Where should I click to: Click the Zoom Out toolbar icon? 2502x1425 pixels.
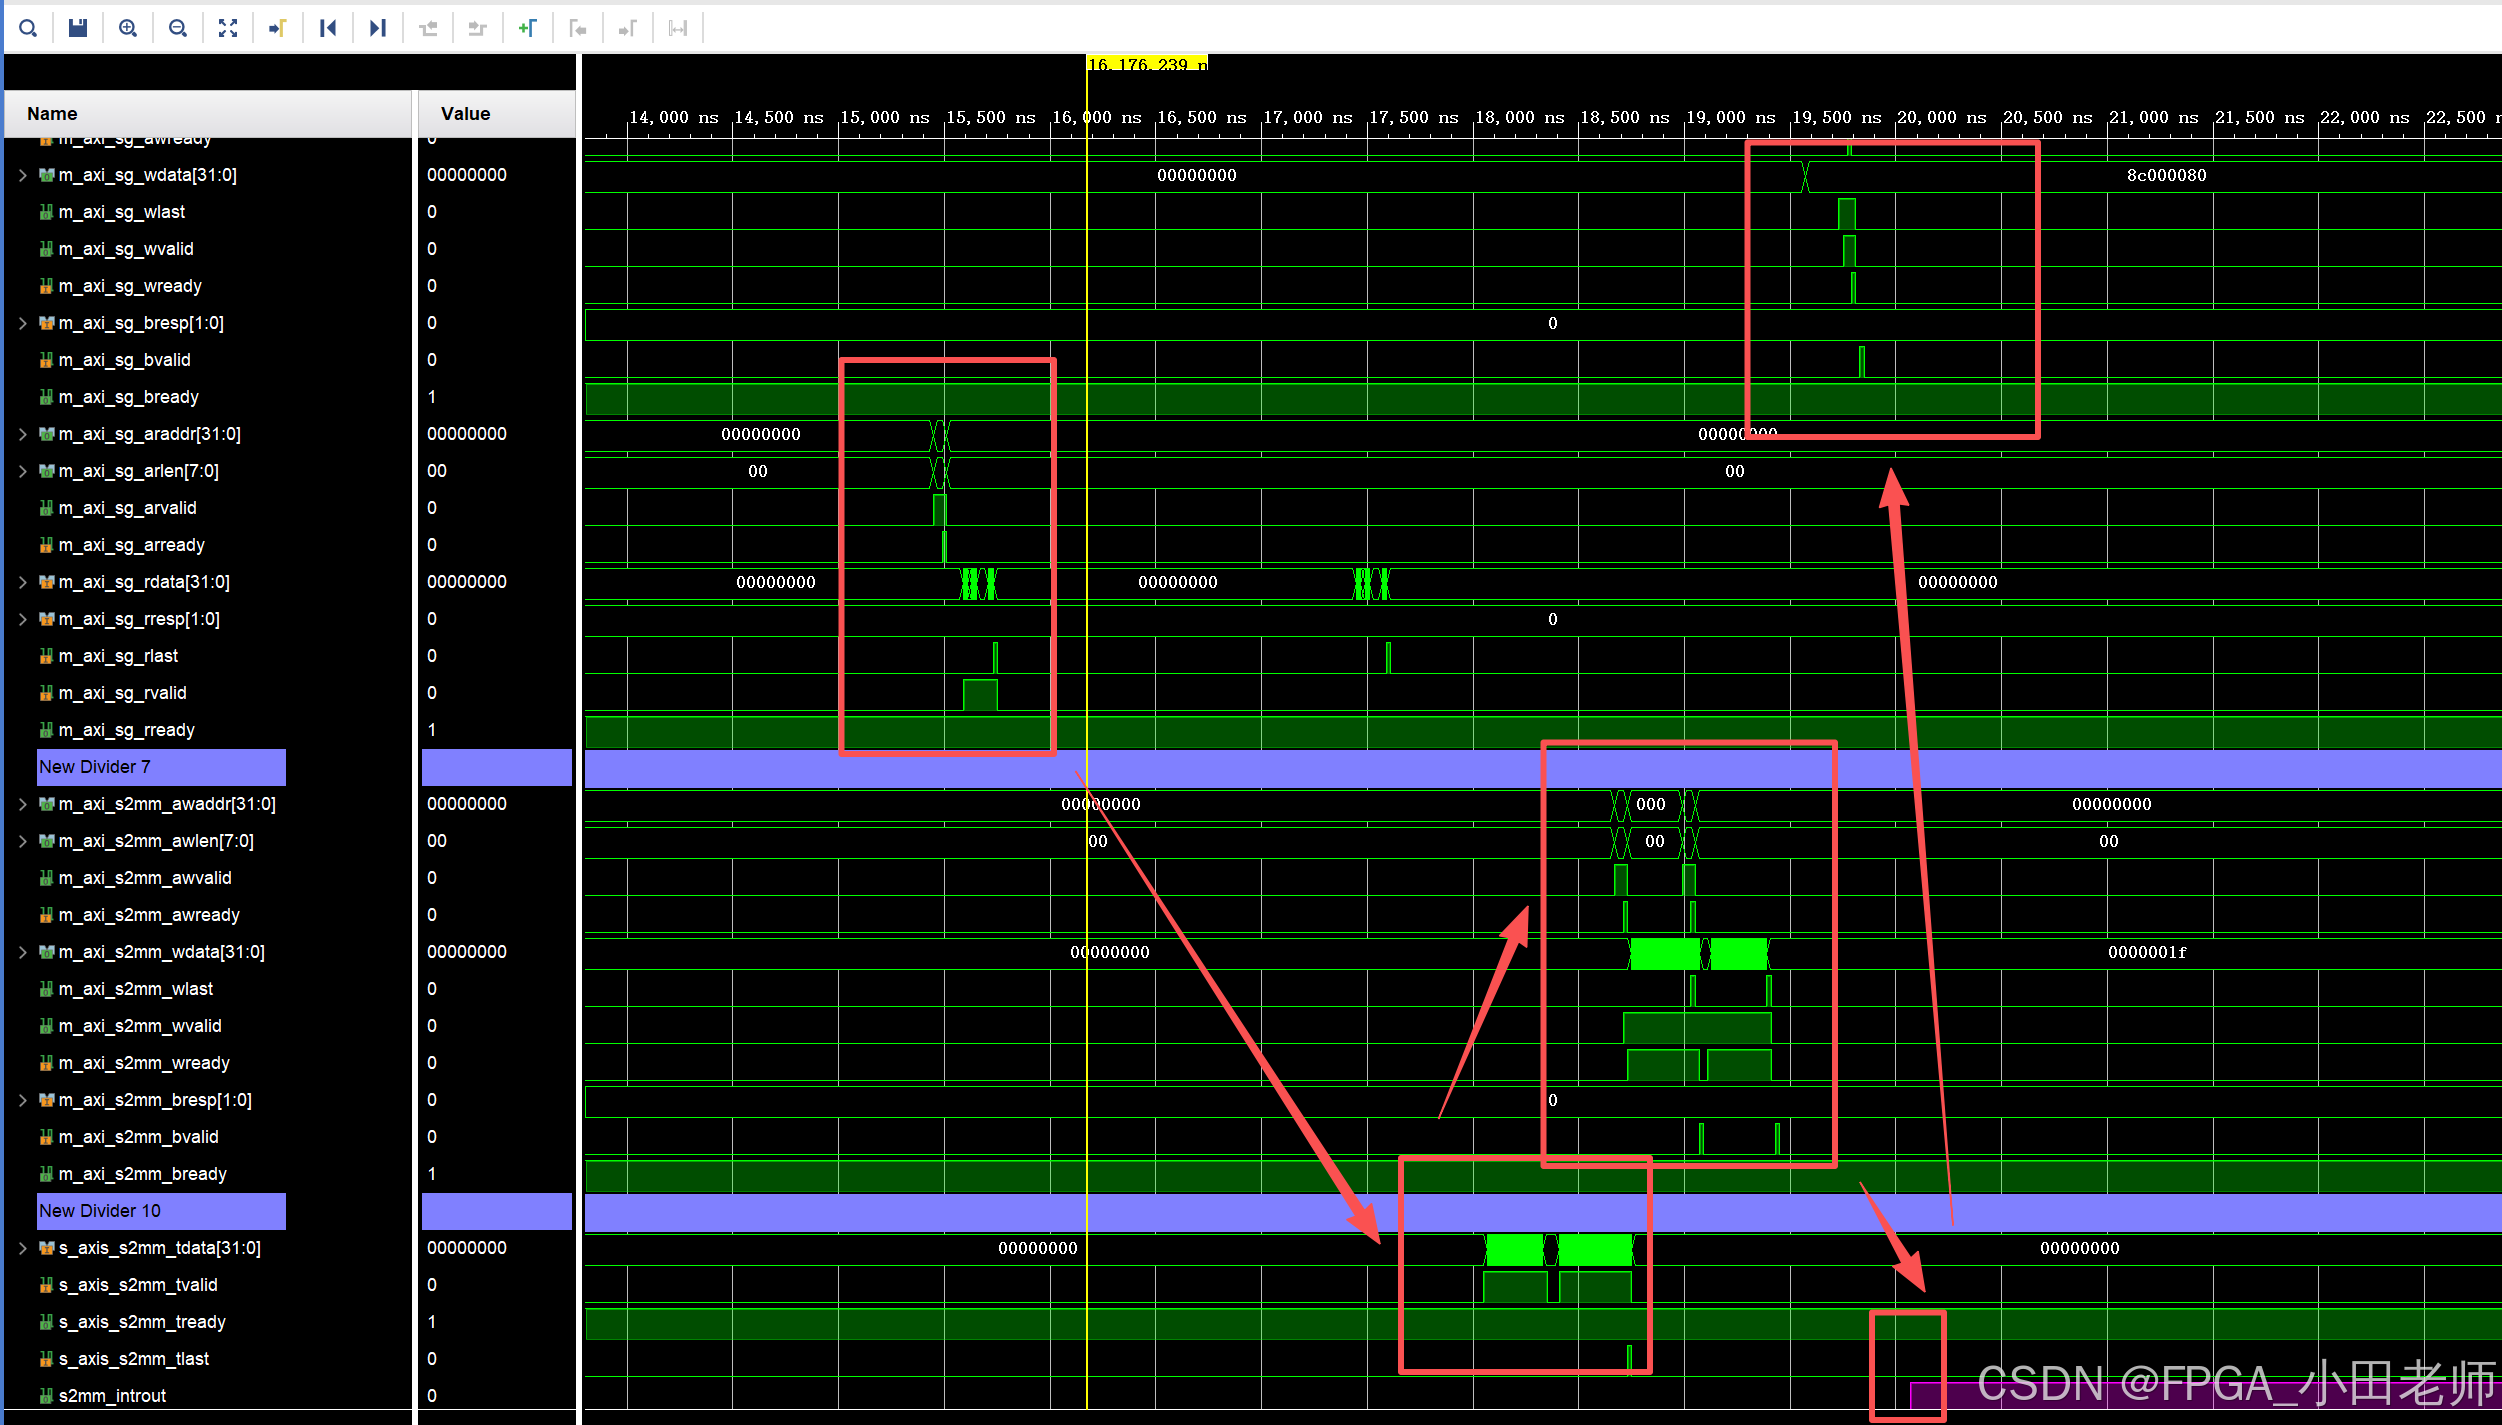(x=178, y=28)
